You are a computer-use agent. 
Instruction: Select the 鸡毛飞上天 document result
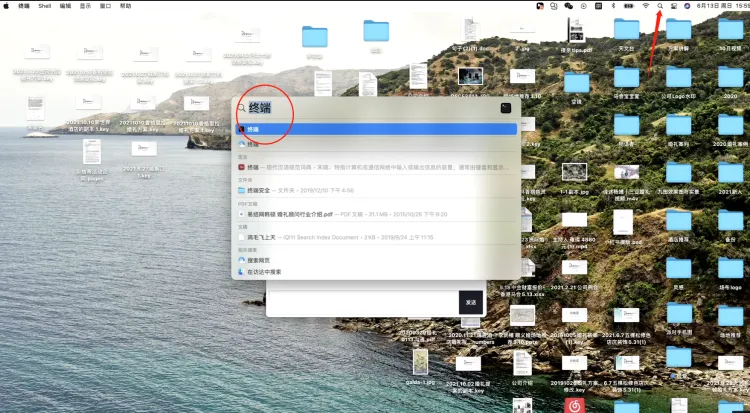376,237
